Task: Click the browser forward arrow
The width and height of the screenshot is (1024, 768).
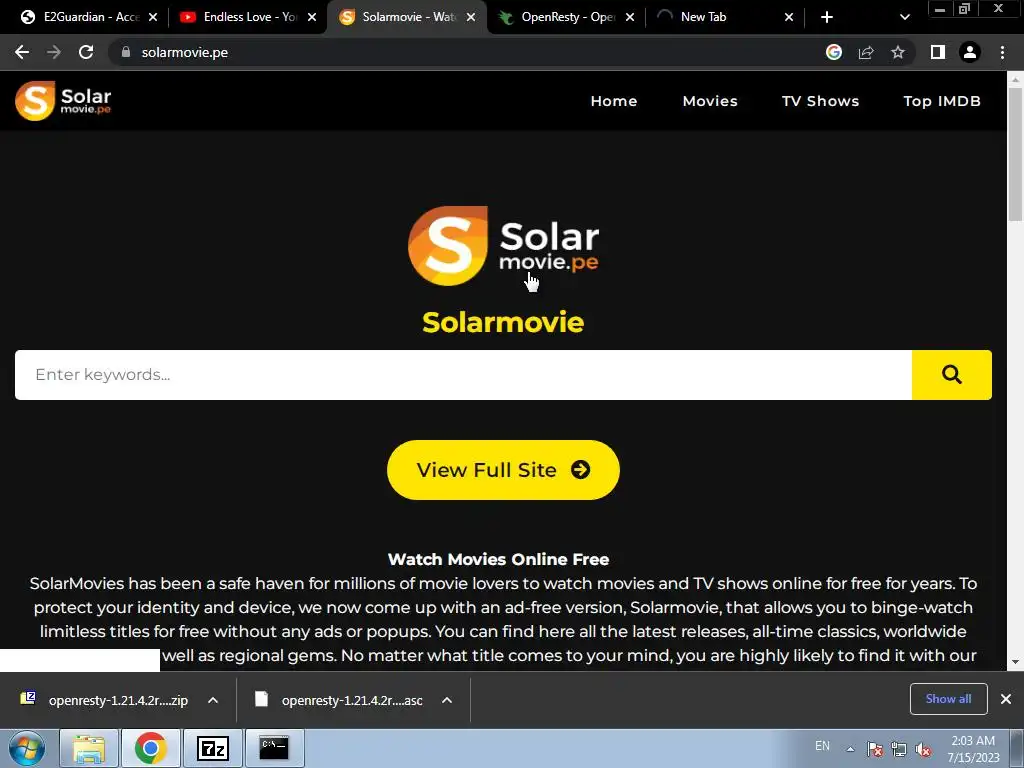Action: click(54, 52)
